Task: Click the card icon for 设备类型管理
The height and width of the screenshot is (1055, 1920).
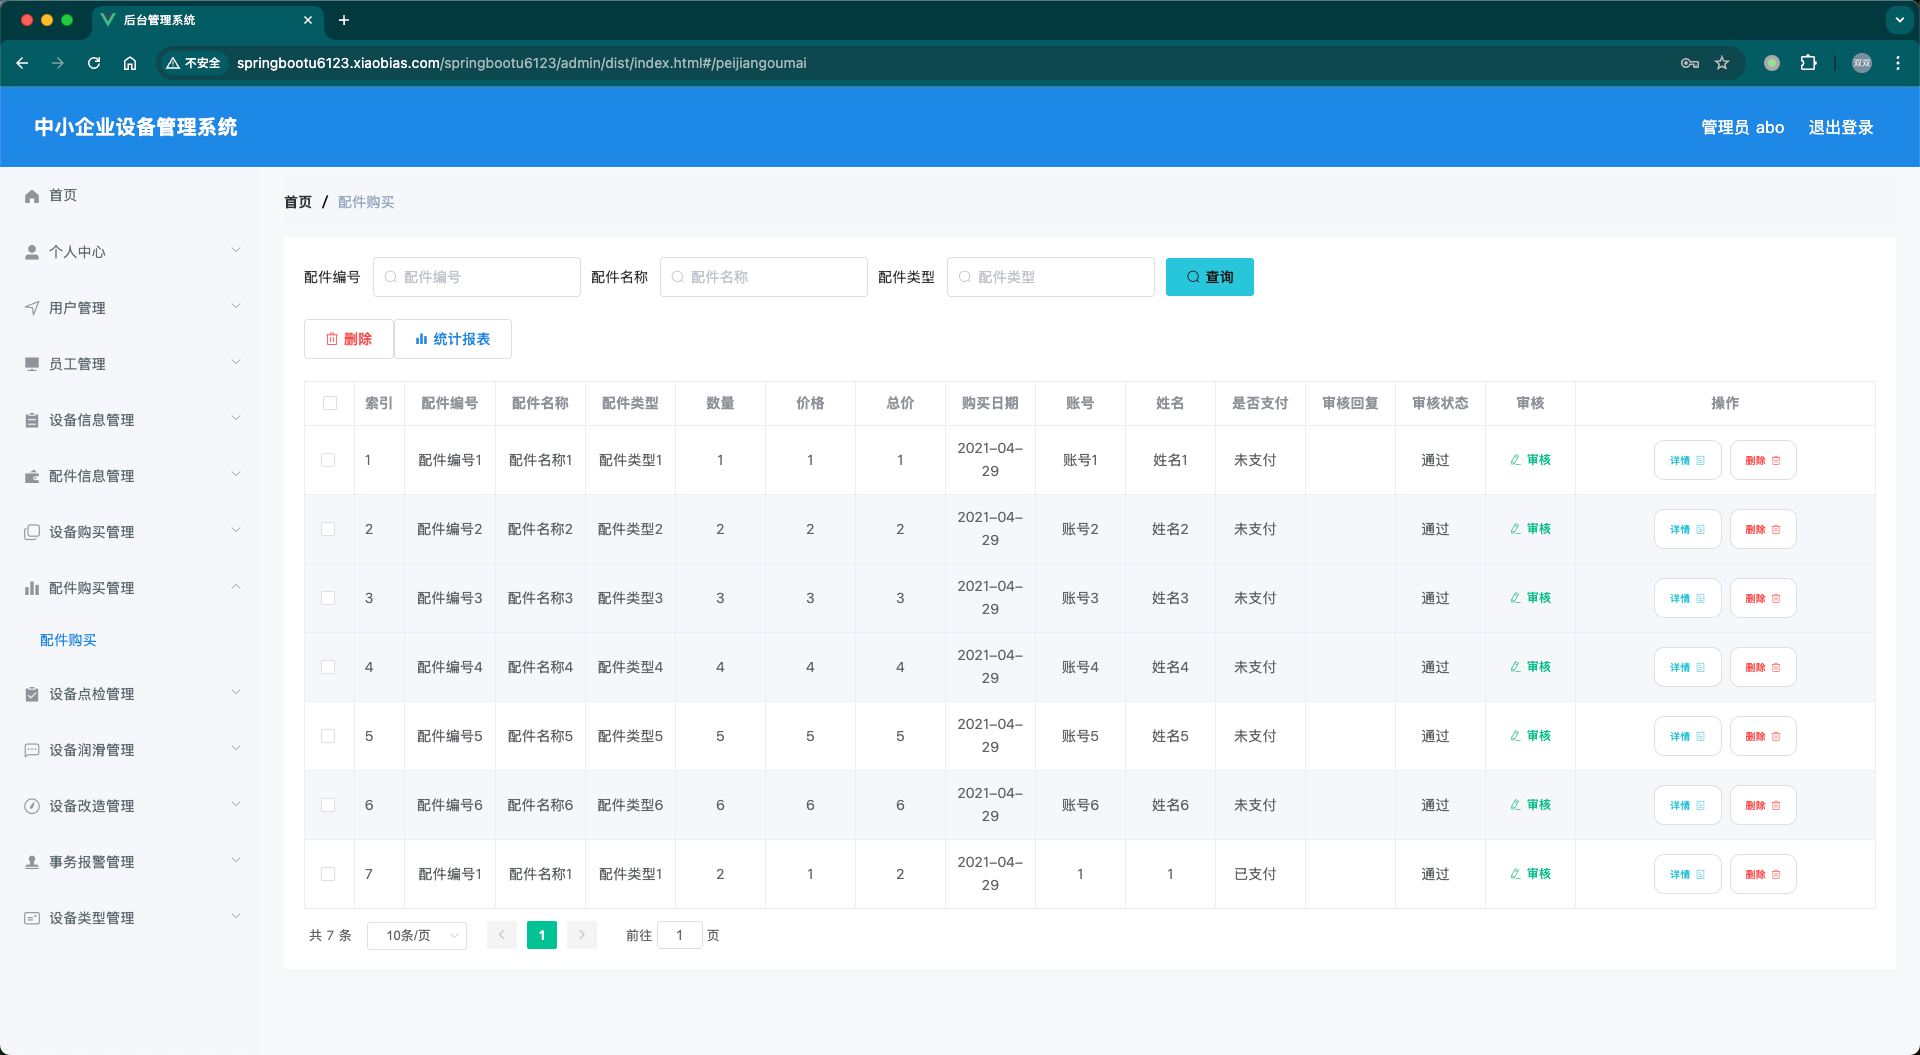Action: coord(32,918)
